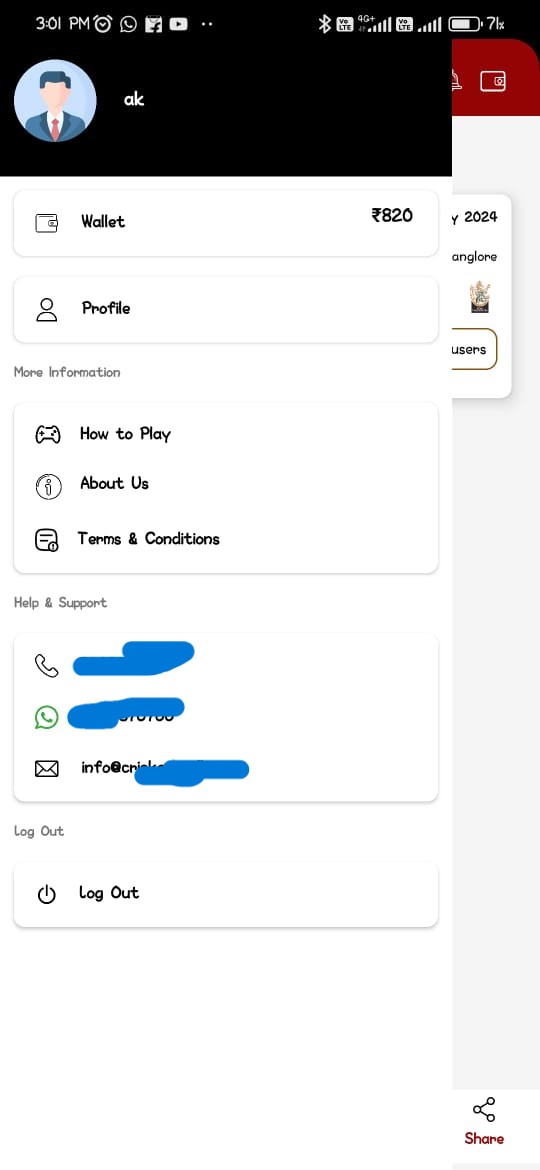Tap the user avatar picture
Image resolution: width=540 pixels, height=1170 pixels.
point(55,101)
